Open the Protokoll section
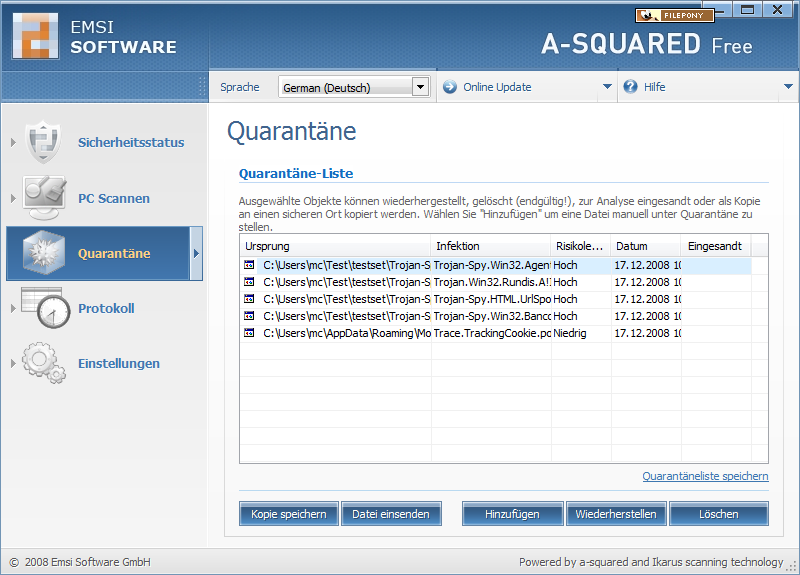This screenshot has height=575, width=800. 106,308
